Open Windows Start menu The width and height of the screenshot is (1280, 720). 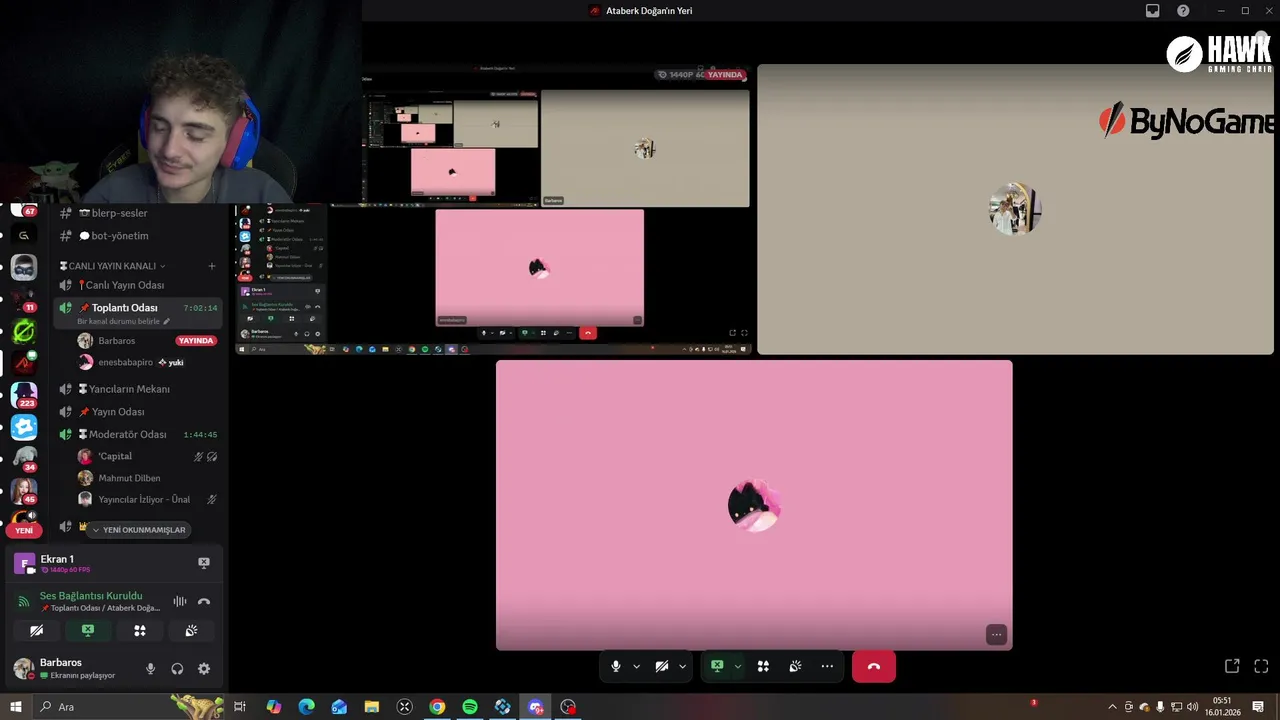pos(16,707)
